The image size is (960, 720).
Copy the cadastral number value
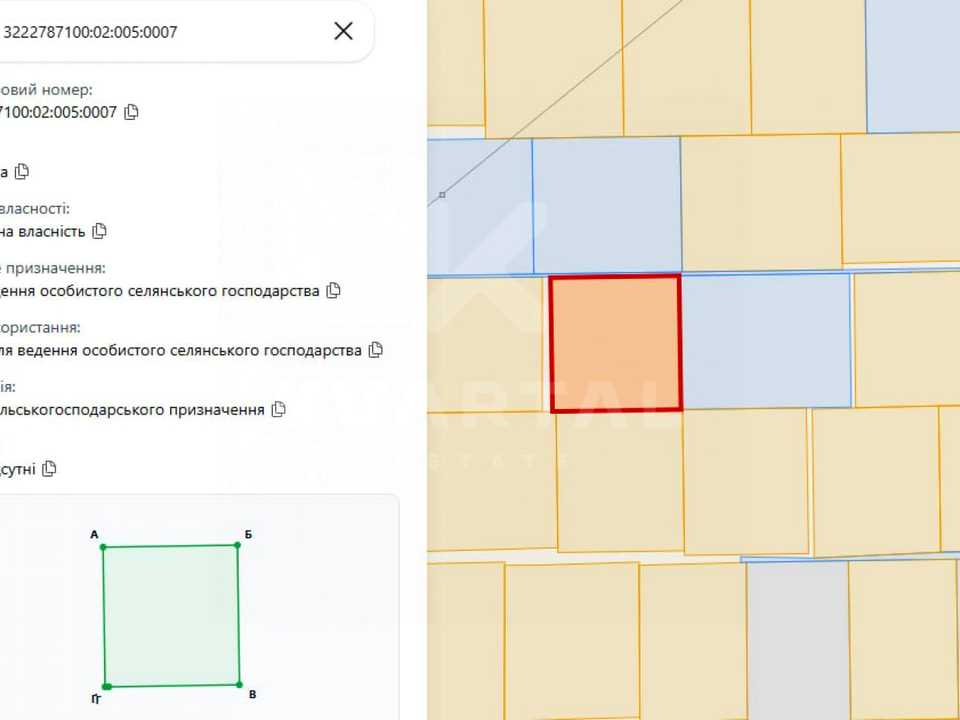(x=131, y=112)
